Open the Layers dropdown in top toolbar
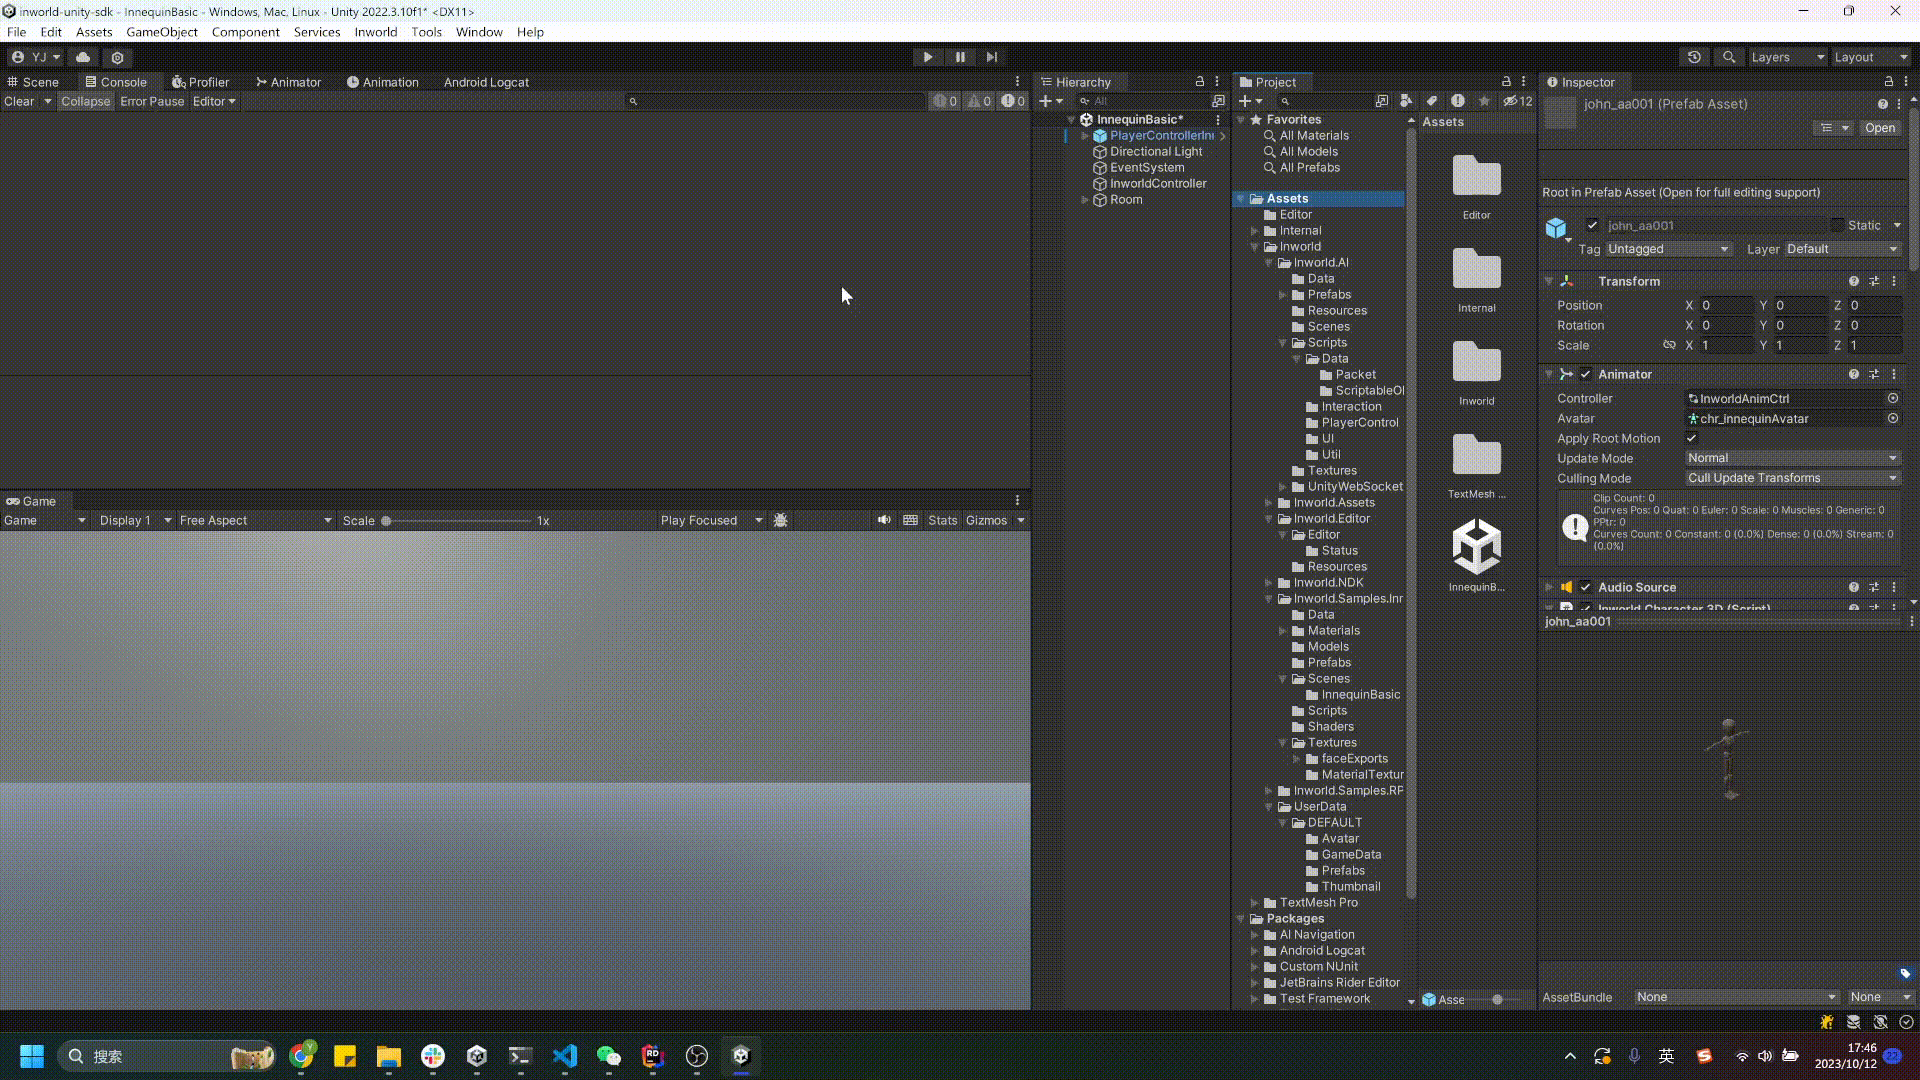The image size is (1920, 1080). (1787, 57)
